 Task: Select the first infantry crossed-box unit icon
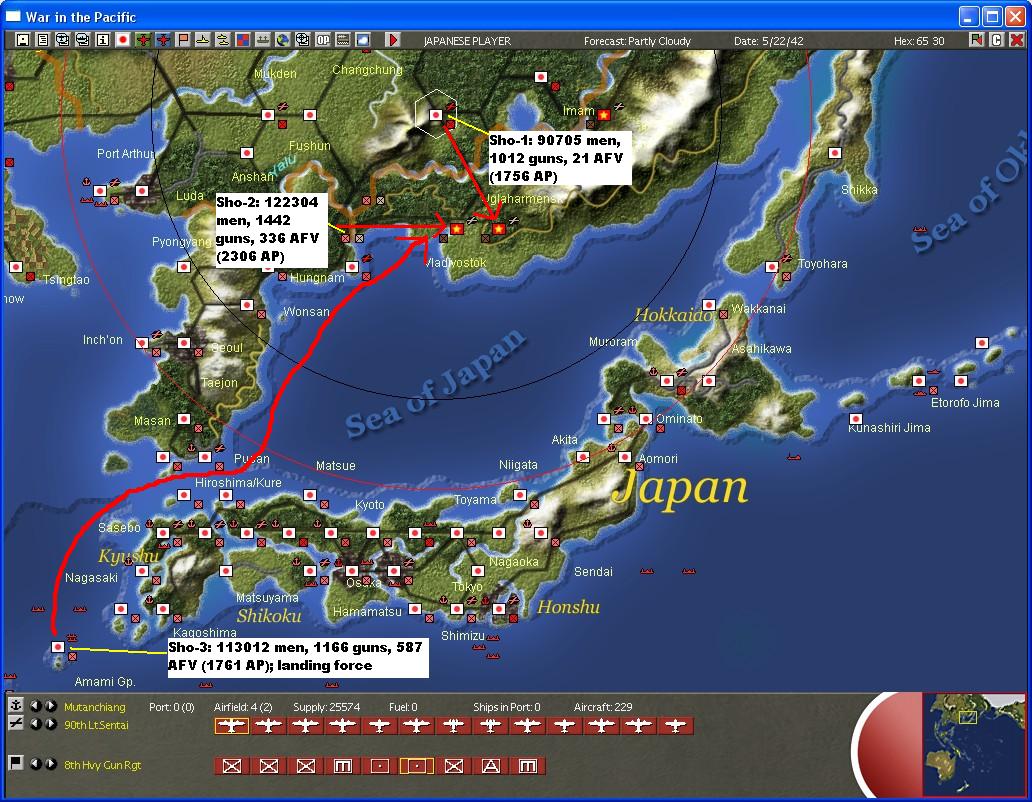point(232,766)
